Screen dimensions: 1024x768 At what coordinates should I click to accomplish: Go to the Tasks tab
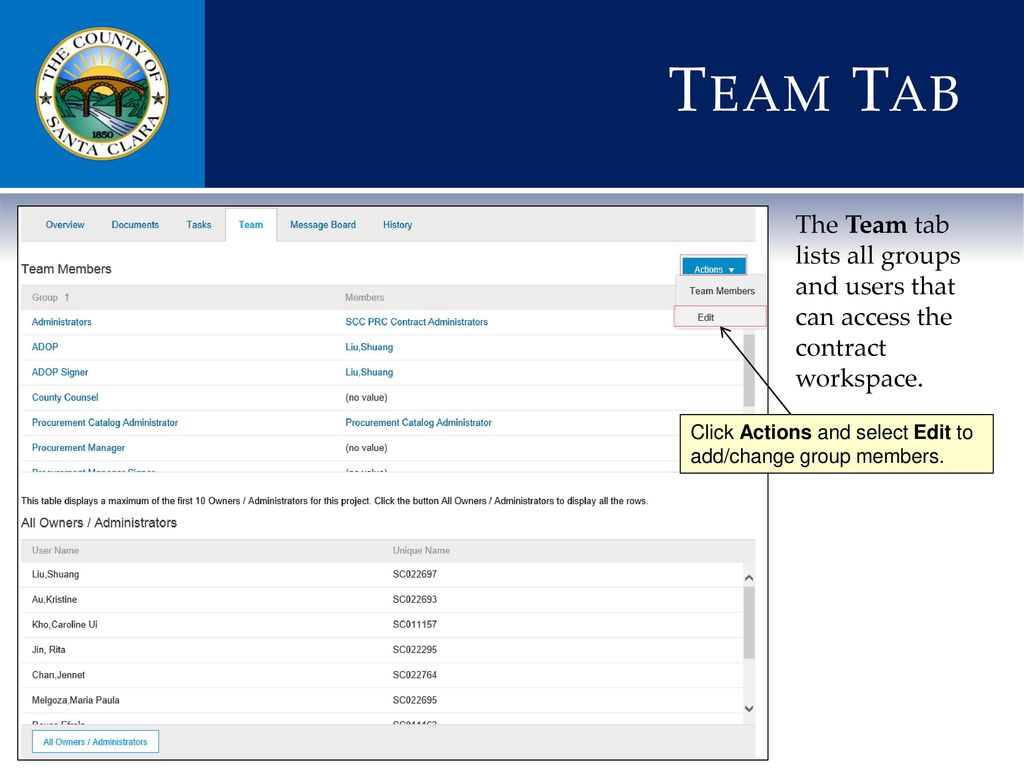coord(199,225)
